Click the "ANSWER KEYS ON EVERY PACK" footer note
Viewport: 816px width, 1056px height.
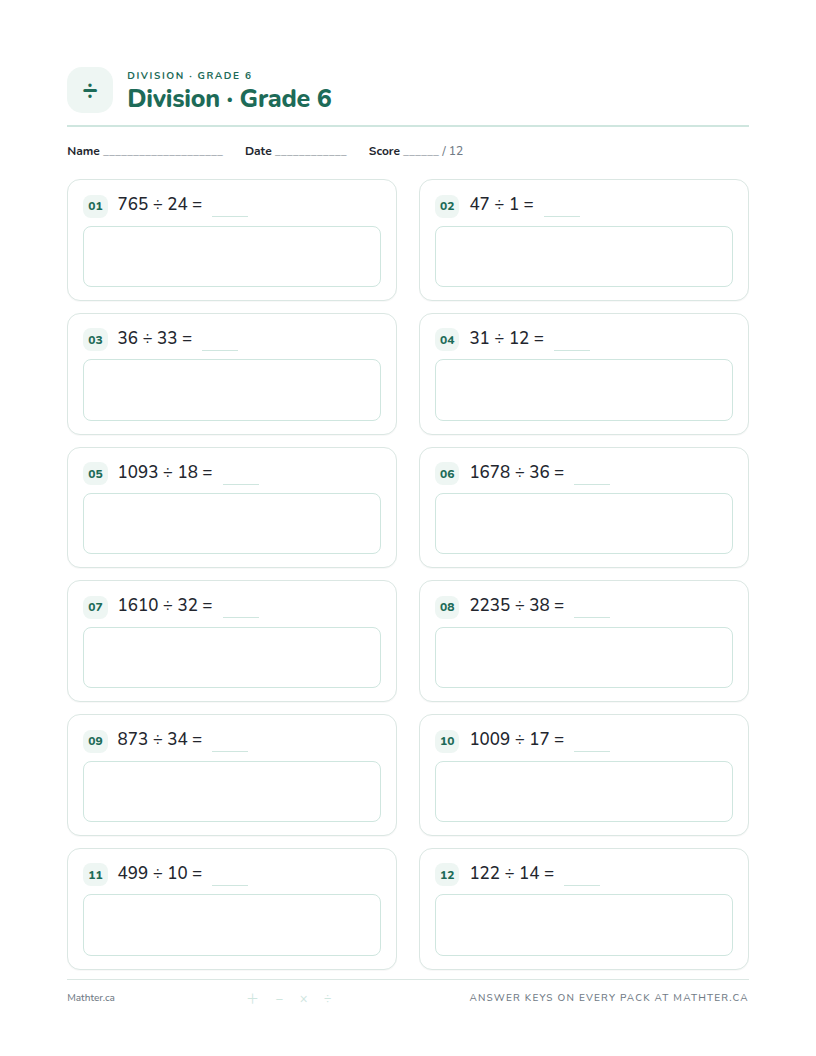tap(609, 998)
